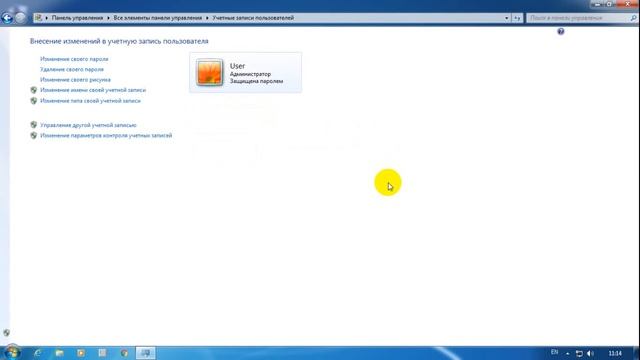640x360 pixels.
Task: Expand arrow after 'Панель управления' breadcrumb
Action: tap(108, 18)
